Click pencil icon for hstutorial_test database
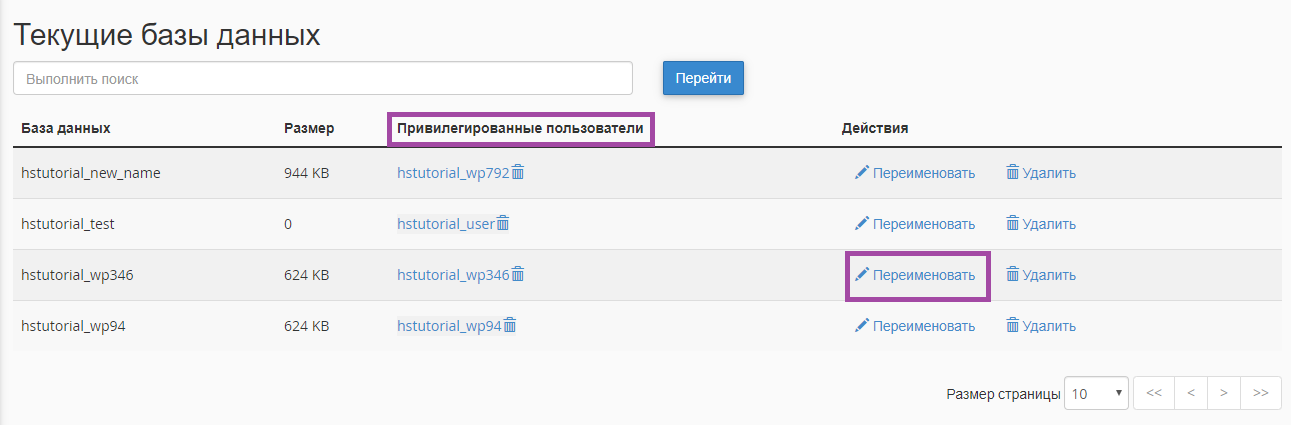 (861, 223)
